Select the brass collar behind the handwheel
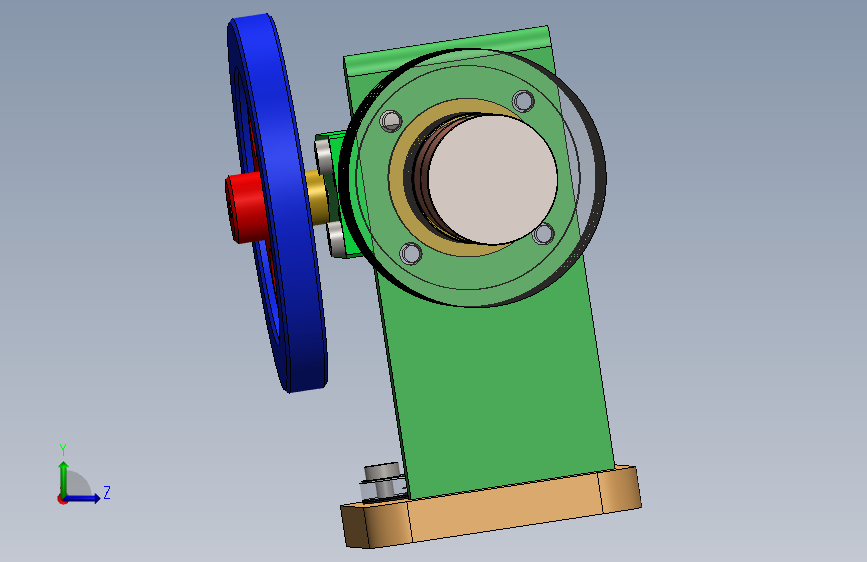 pyautogui.click(x=317, y=196)
